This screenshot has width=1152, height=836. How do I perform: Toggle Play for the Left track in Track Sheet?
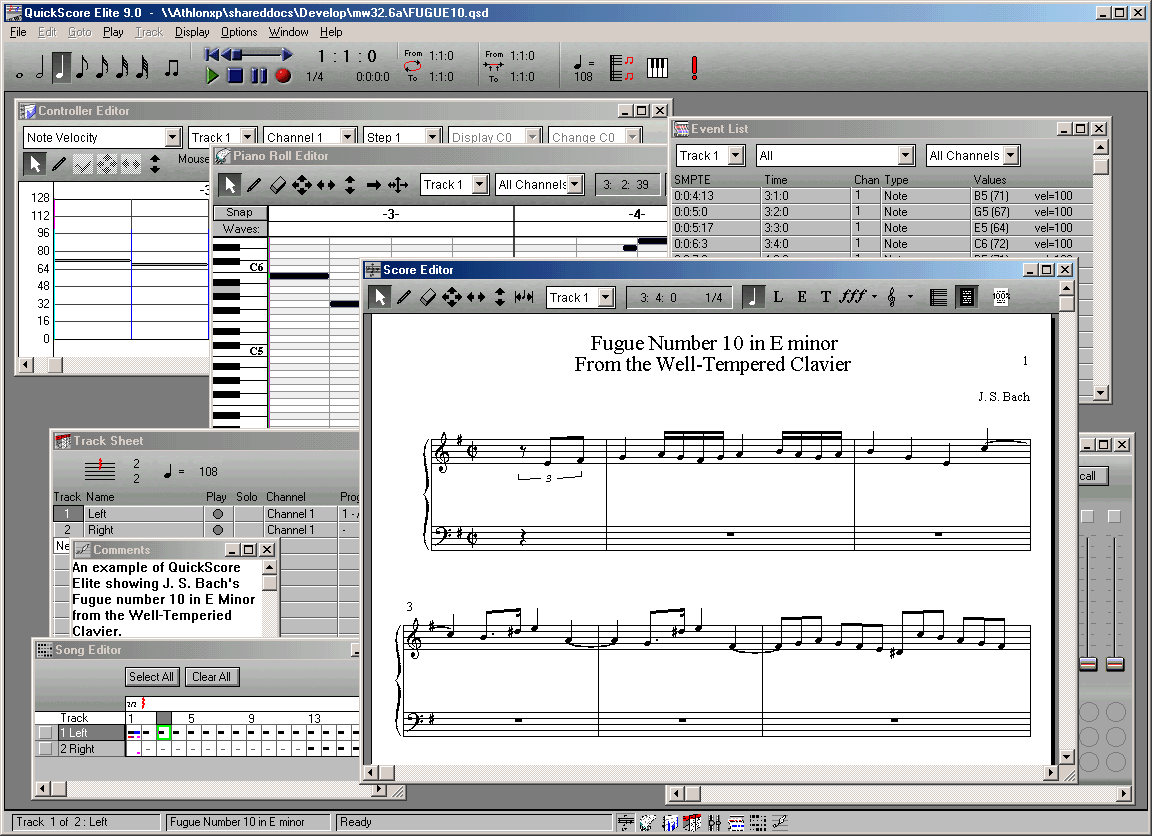(x=217, y=514)
